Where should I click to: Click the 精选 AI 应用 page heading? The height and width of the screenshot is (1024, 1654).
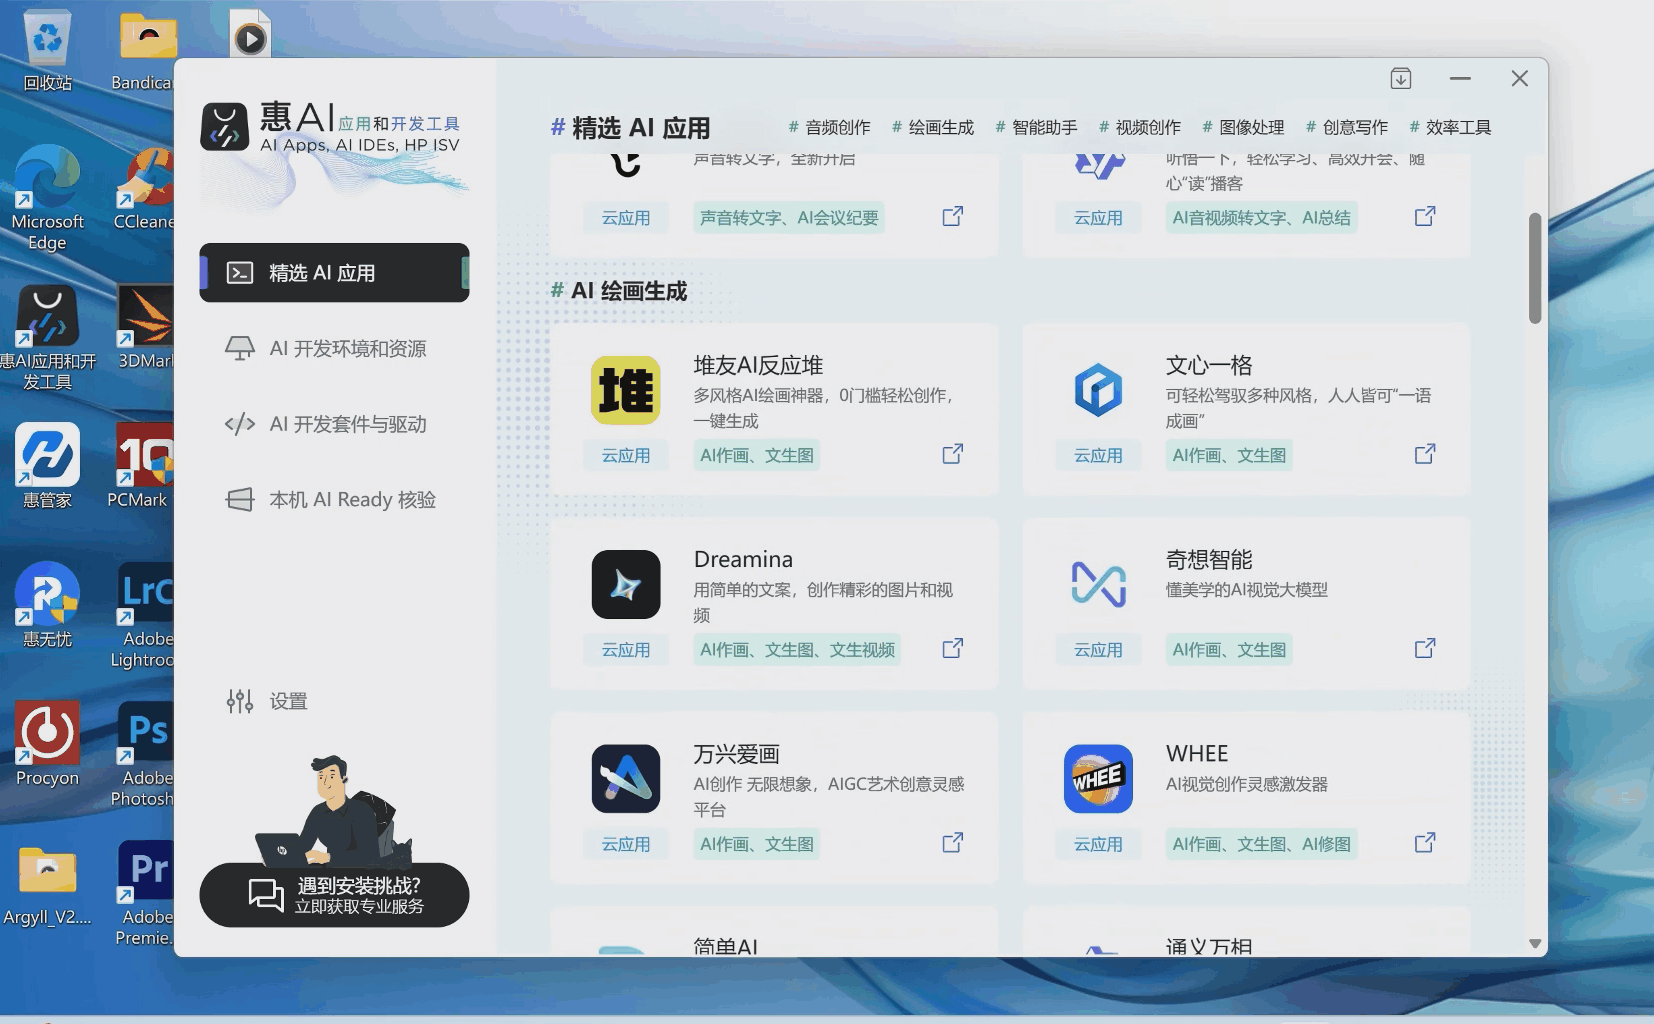630,128
